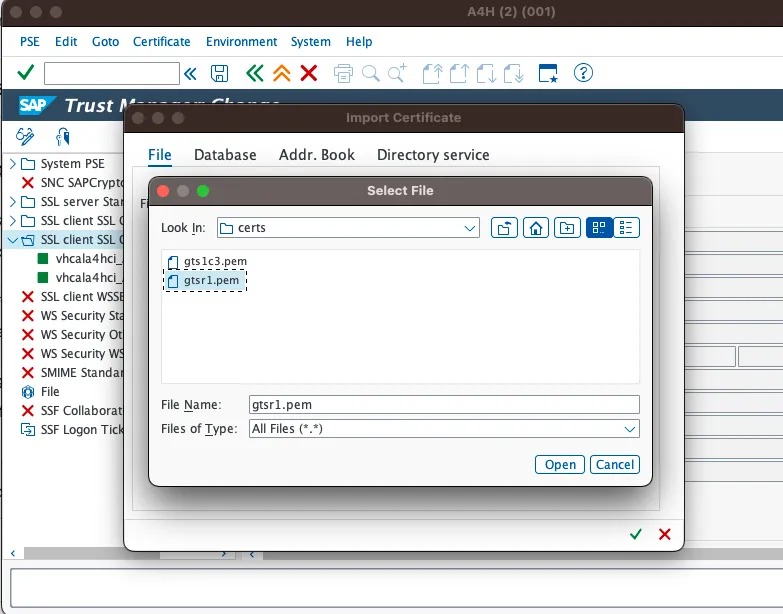Switch to the Database tab
The width and height of the screenshot is (783, 614).
pos(225,155)
